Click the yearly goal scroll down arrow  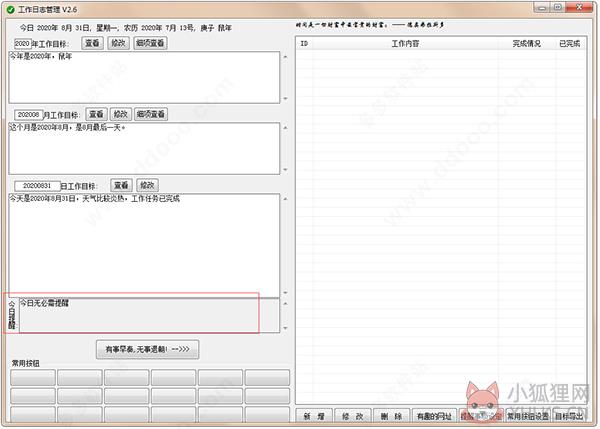[x=285, y=99]
